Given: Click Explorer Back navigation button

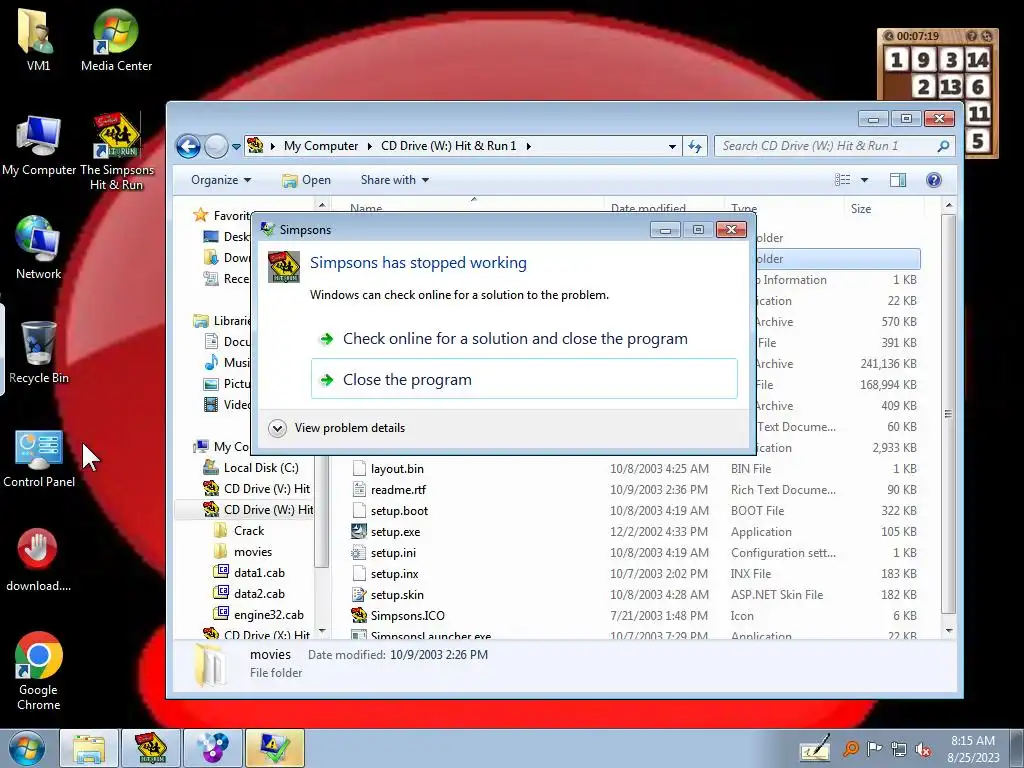Looking at the screenshot, I should [188, 146].
